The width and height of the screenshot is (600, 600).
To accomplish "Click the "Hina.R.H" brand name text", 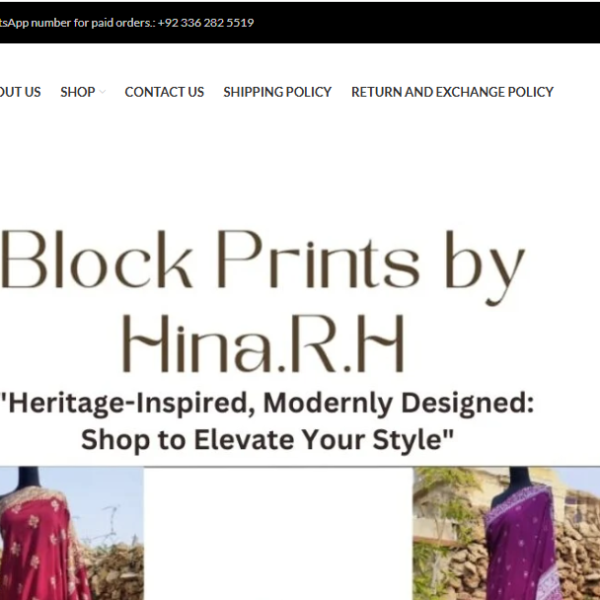I will [x=263, y=343].
